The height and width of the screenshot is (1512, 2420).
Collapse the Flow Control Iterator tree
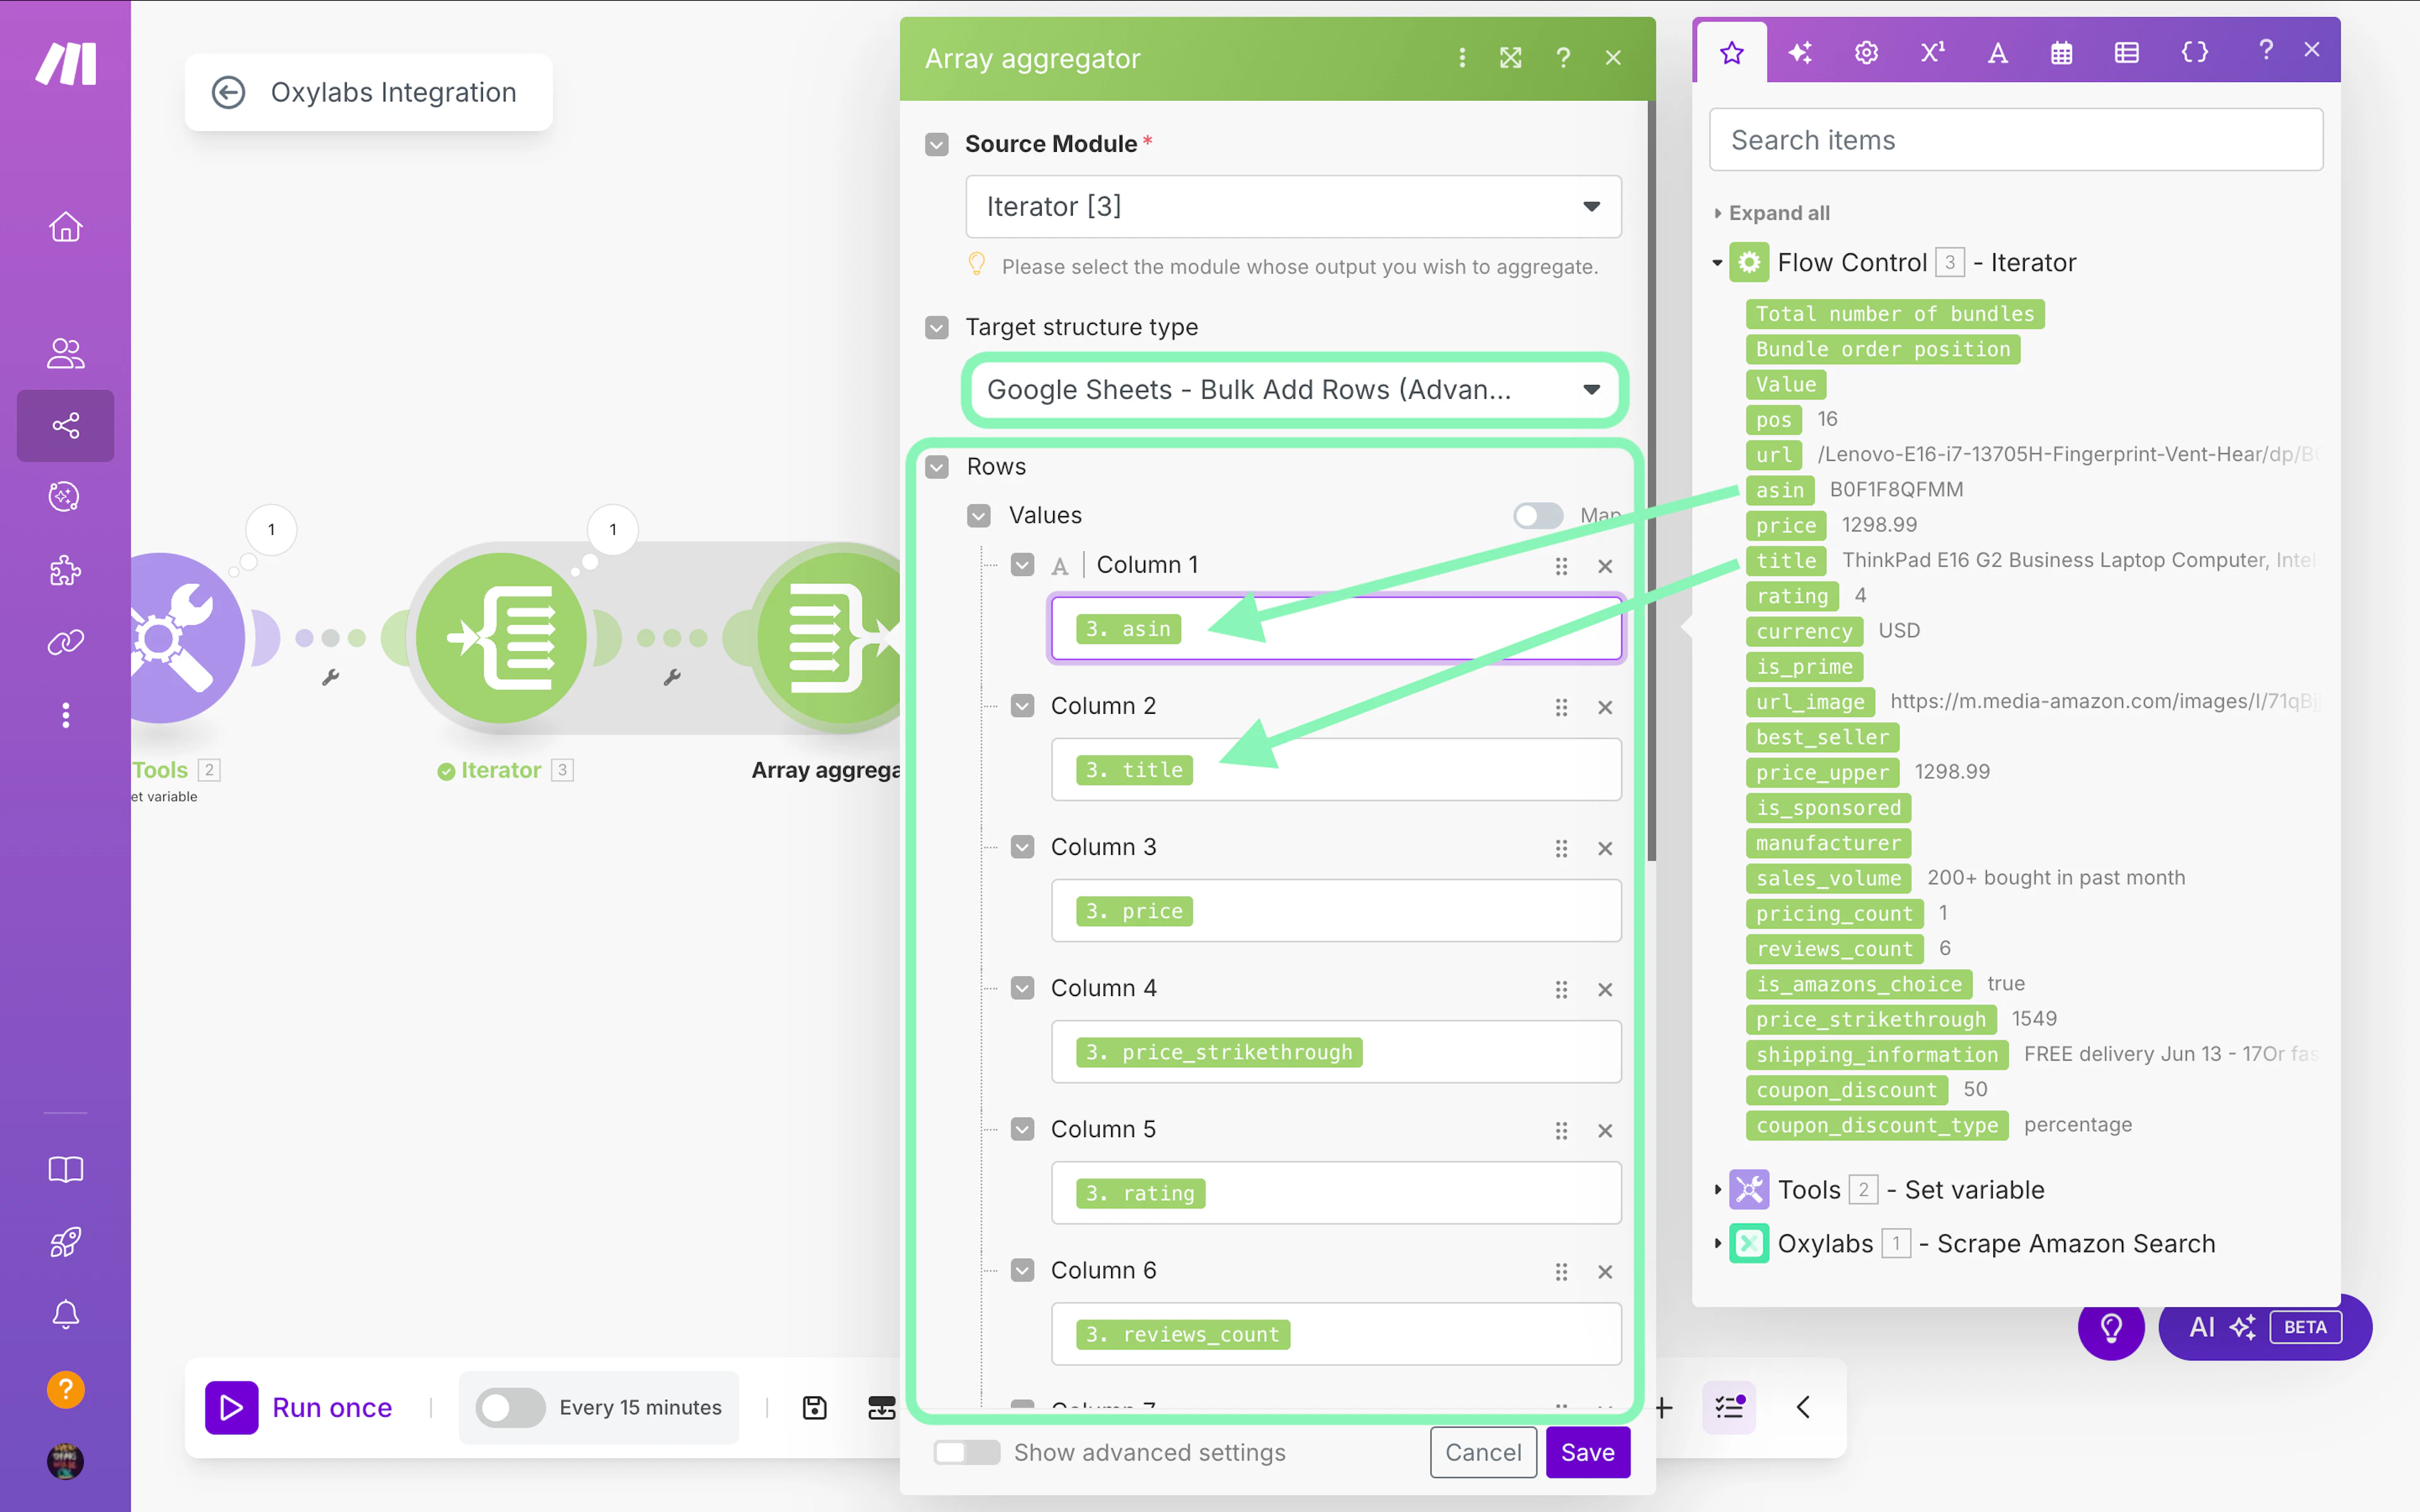[1717, 263]
